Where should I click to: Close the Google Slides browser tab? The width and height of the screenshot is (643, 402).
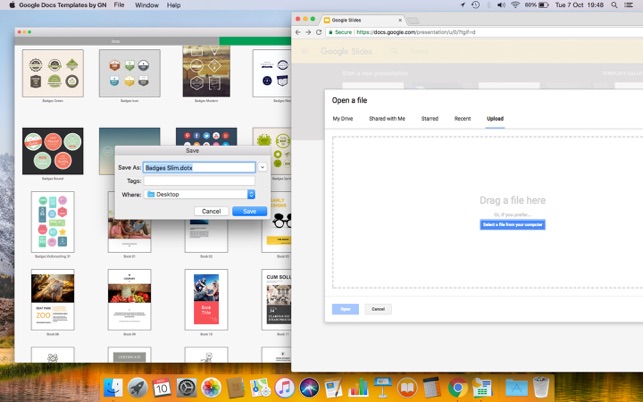coord(400,20)
